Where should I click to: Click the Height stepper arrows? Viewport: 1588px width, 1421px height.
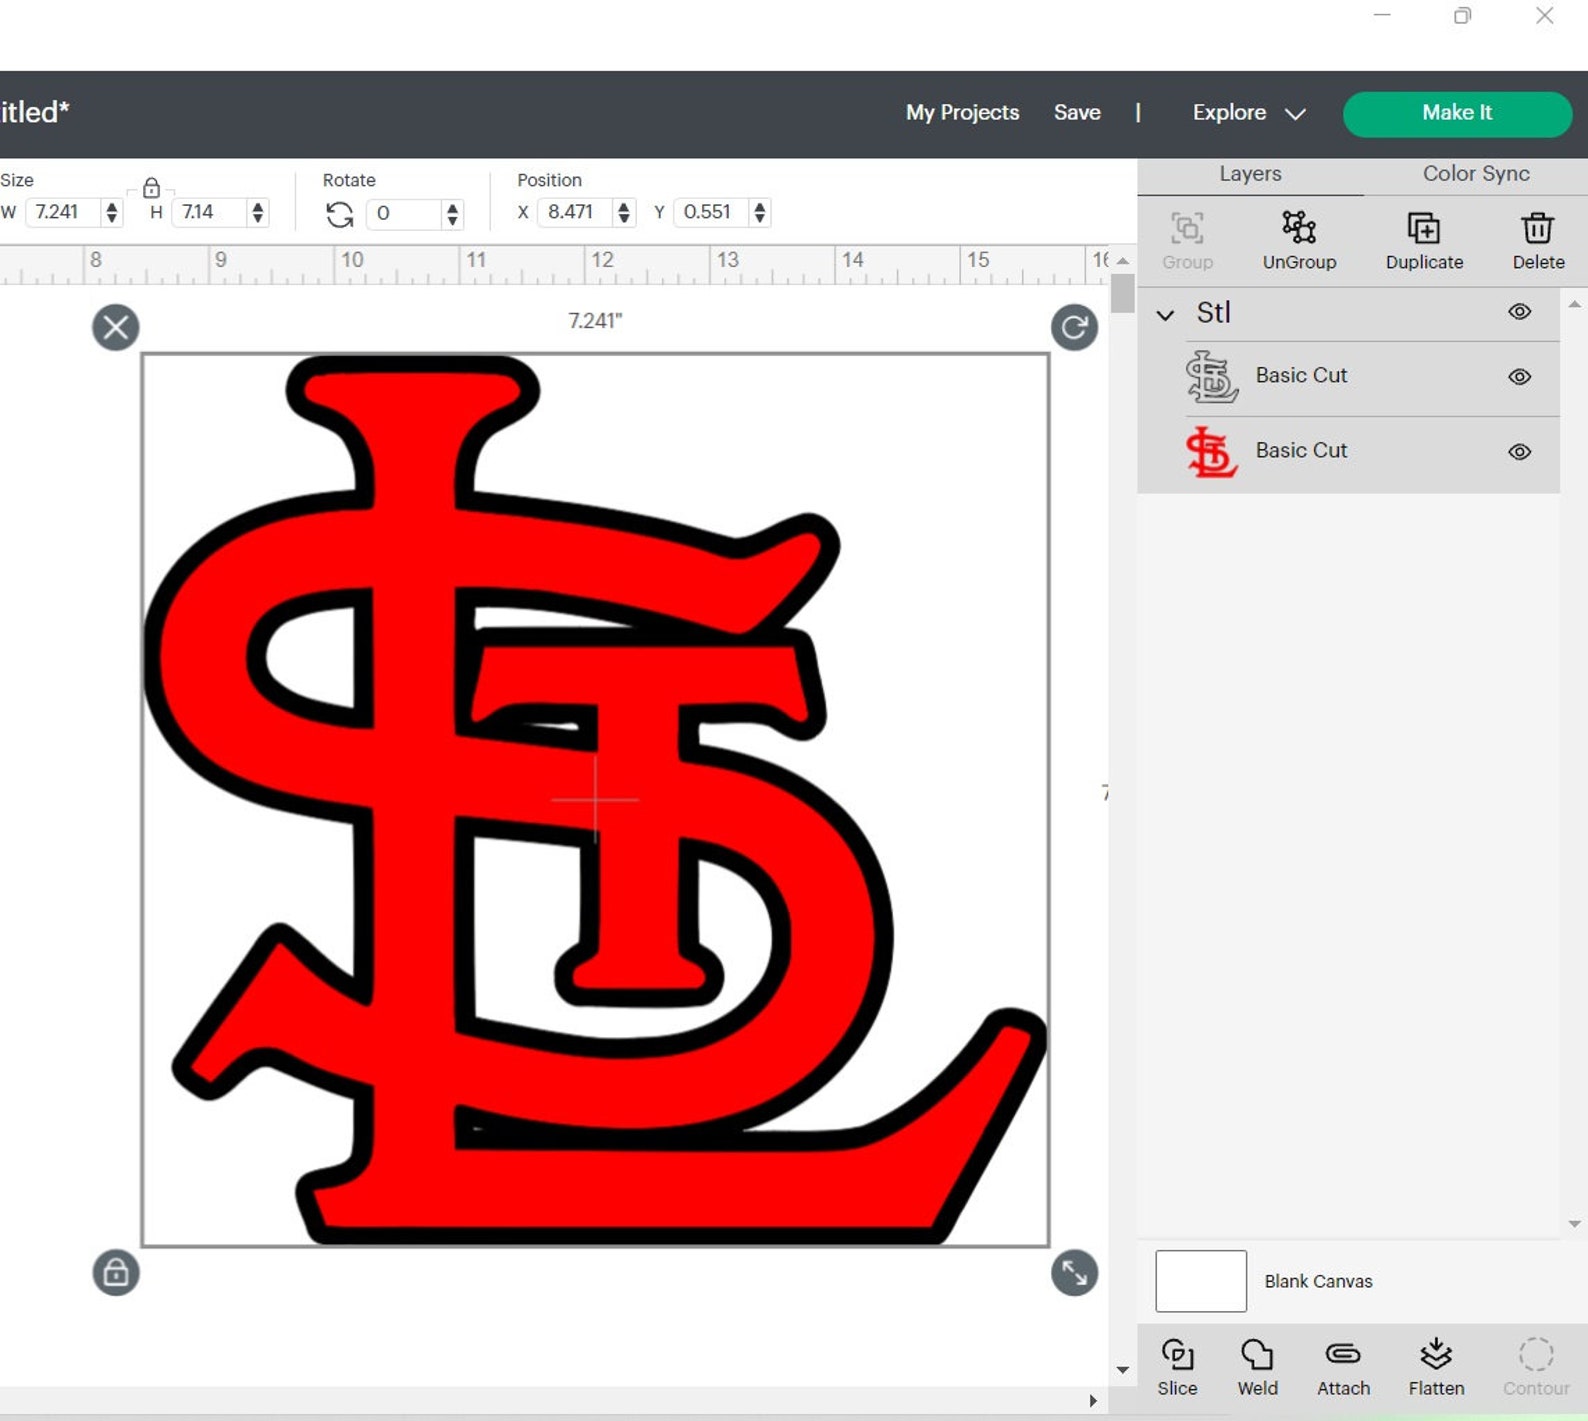[258, 212]
